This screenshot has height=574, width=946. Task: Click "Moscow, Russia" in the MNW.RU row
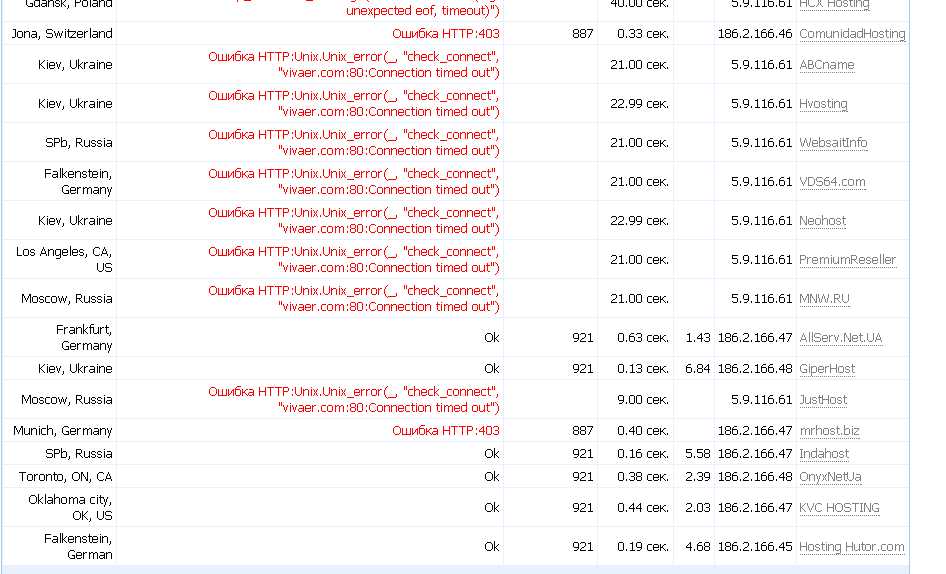pos(66,299)
